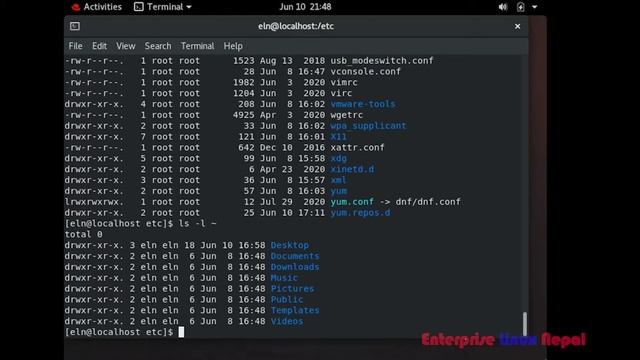Click the new terminal tab icon in titlebar
Viewport: 640px width, 360px height.
click(x=75, y=26)
